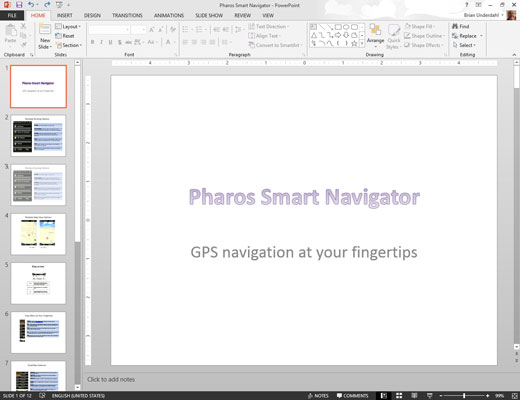Collapse the ribbon with the chevron

click(x=514, y=55)
